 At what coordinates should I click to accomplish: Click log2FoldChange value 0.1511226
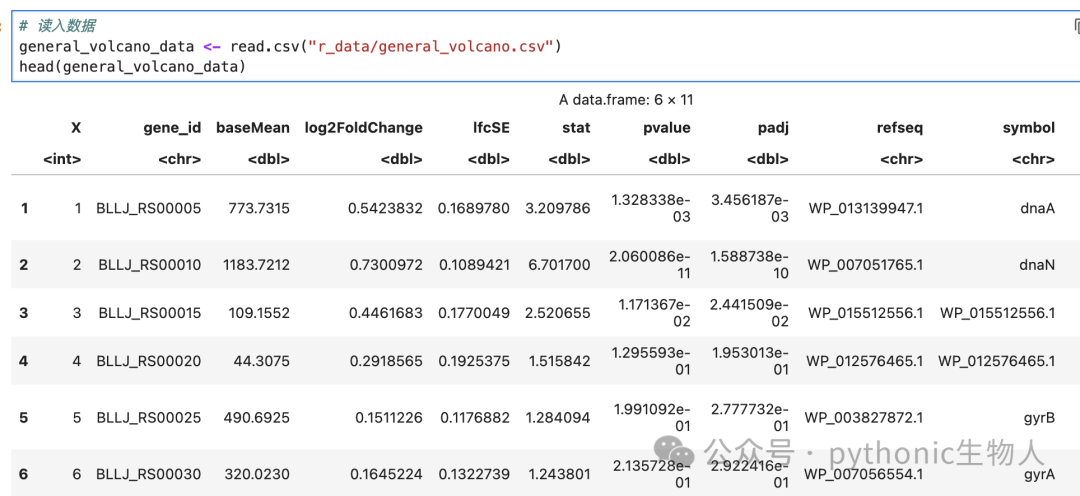click(x=389, y=417)
